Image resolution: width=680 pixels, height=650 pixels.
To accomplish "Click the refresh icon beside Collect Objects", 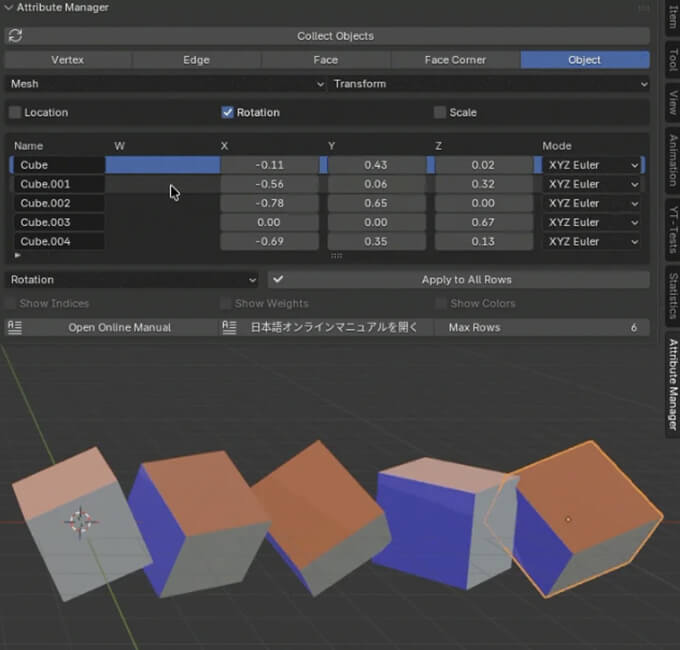I will (15, 36).
